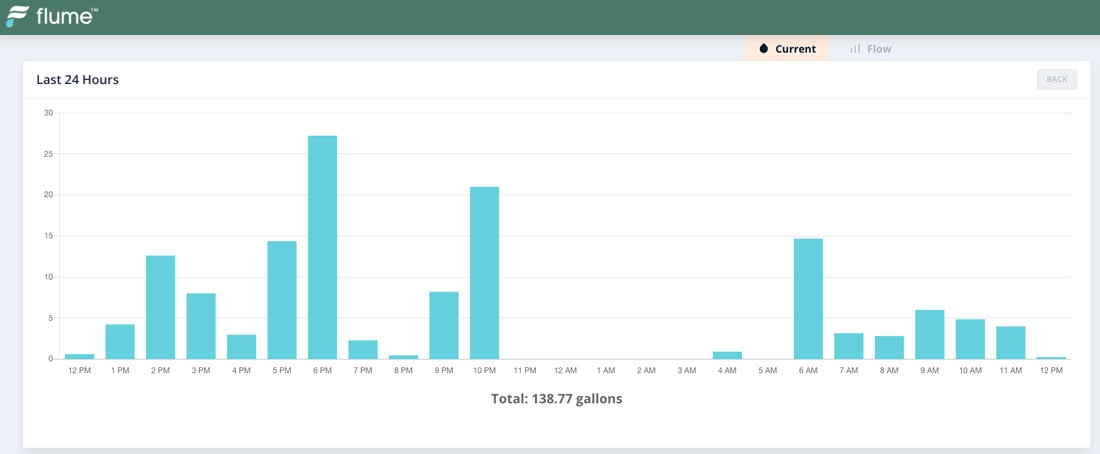The width and height of the screenshot is (1100, 454).
Task: Click the 9 AM usage bar
Action: click(929, 334)
